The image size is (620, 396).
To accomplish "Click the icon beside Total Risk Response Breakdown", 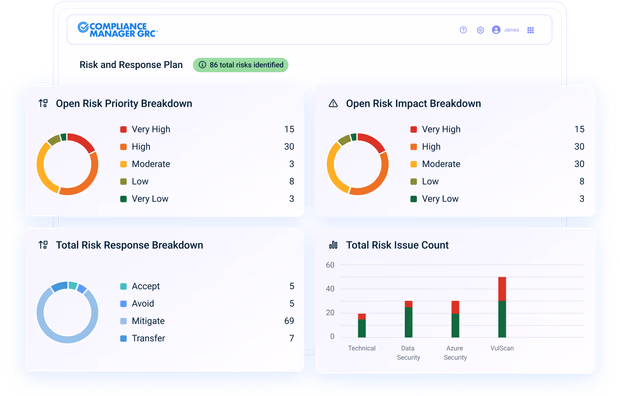I will 43,245.
